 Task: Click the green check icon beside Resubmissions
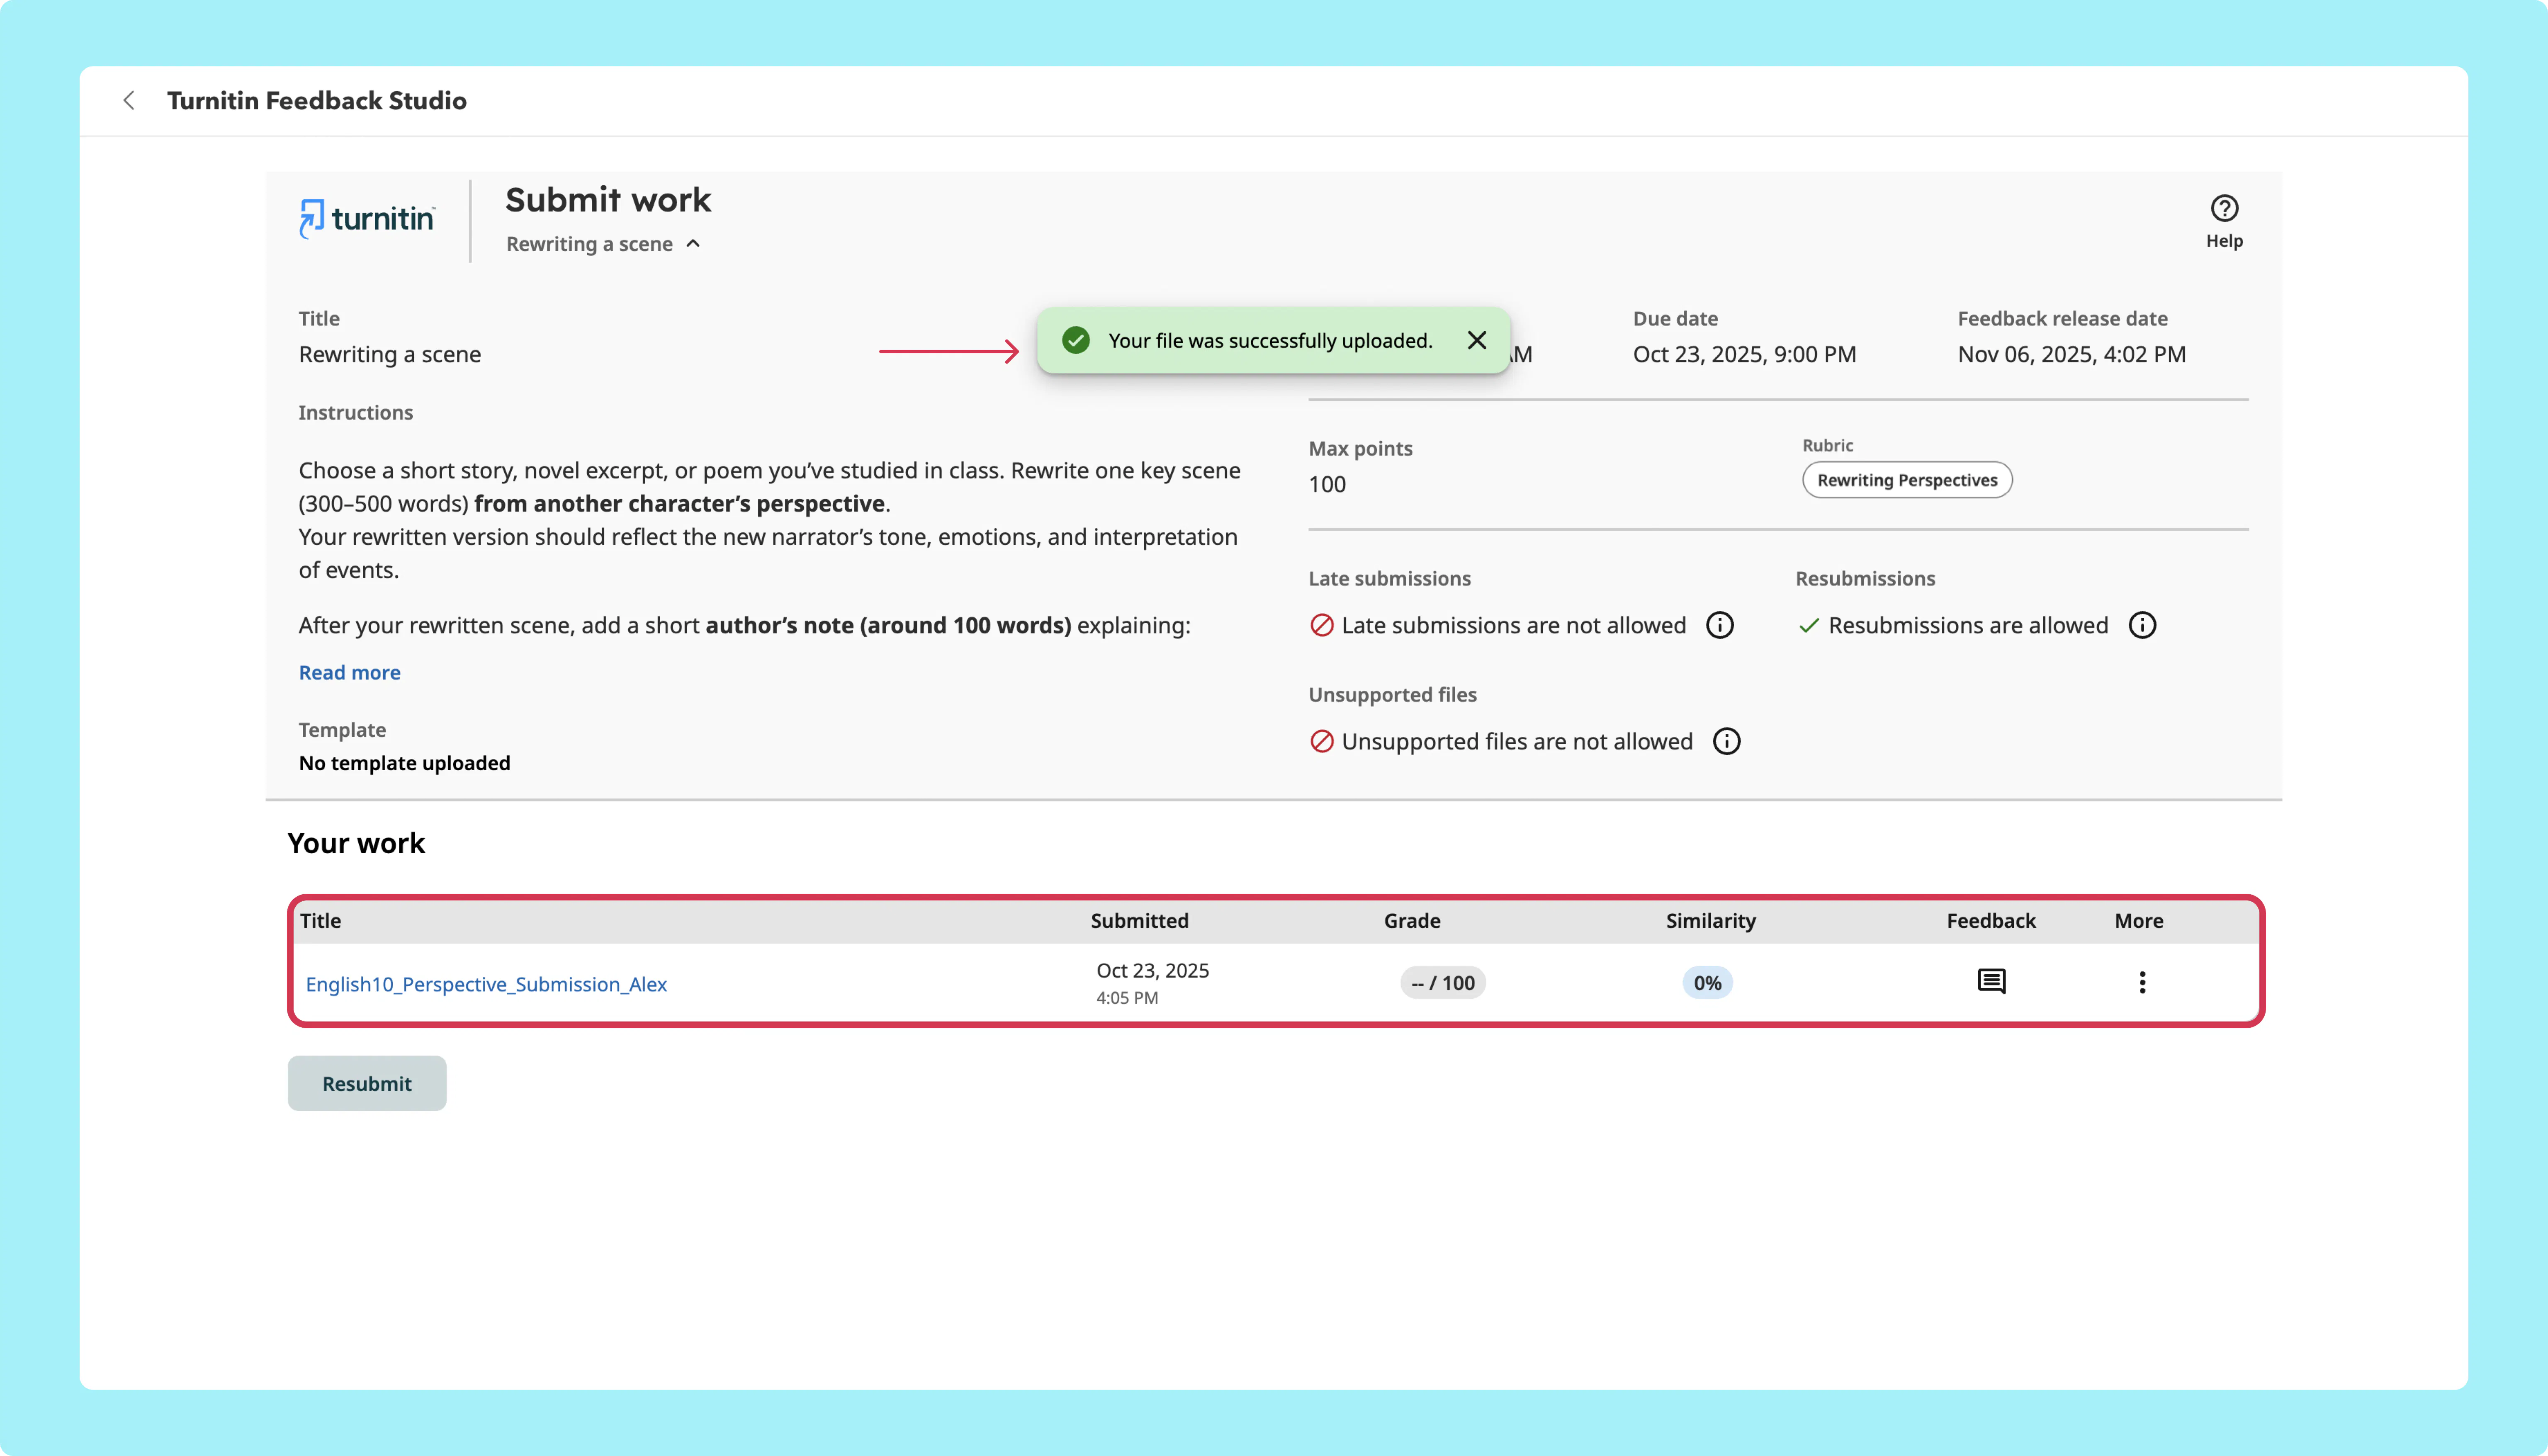(x=1808, y=625)
